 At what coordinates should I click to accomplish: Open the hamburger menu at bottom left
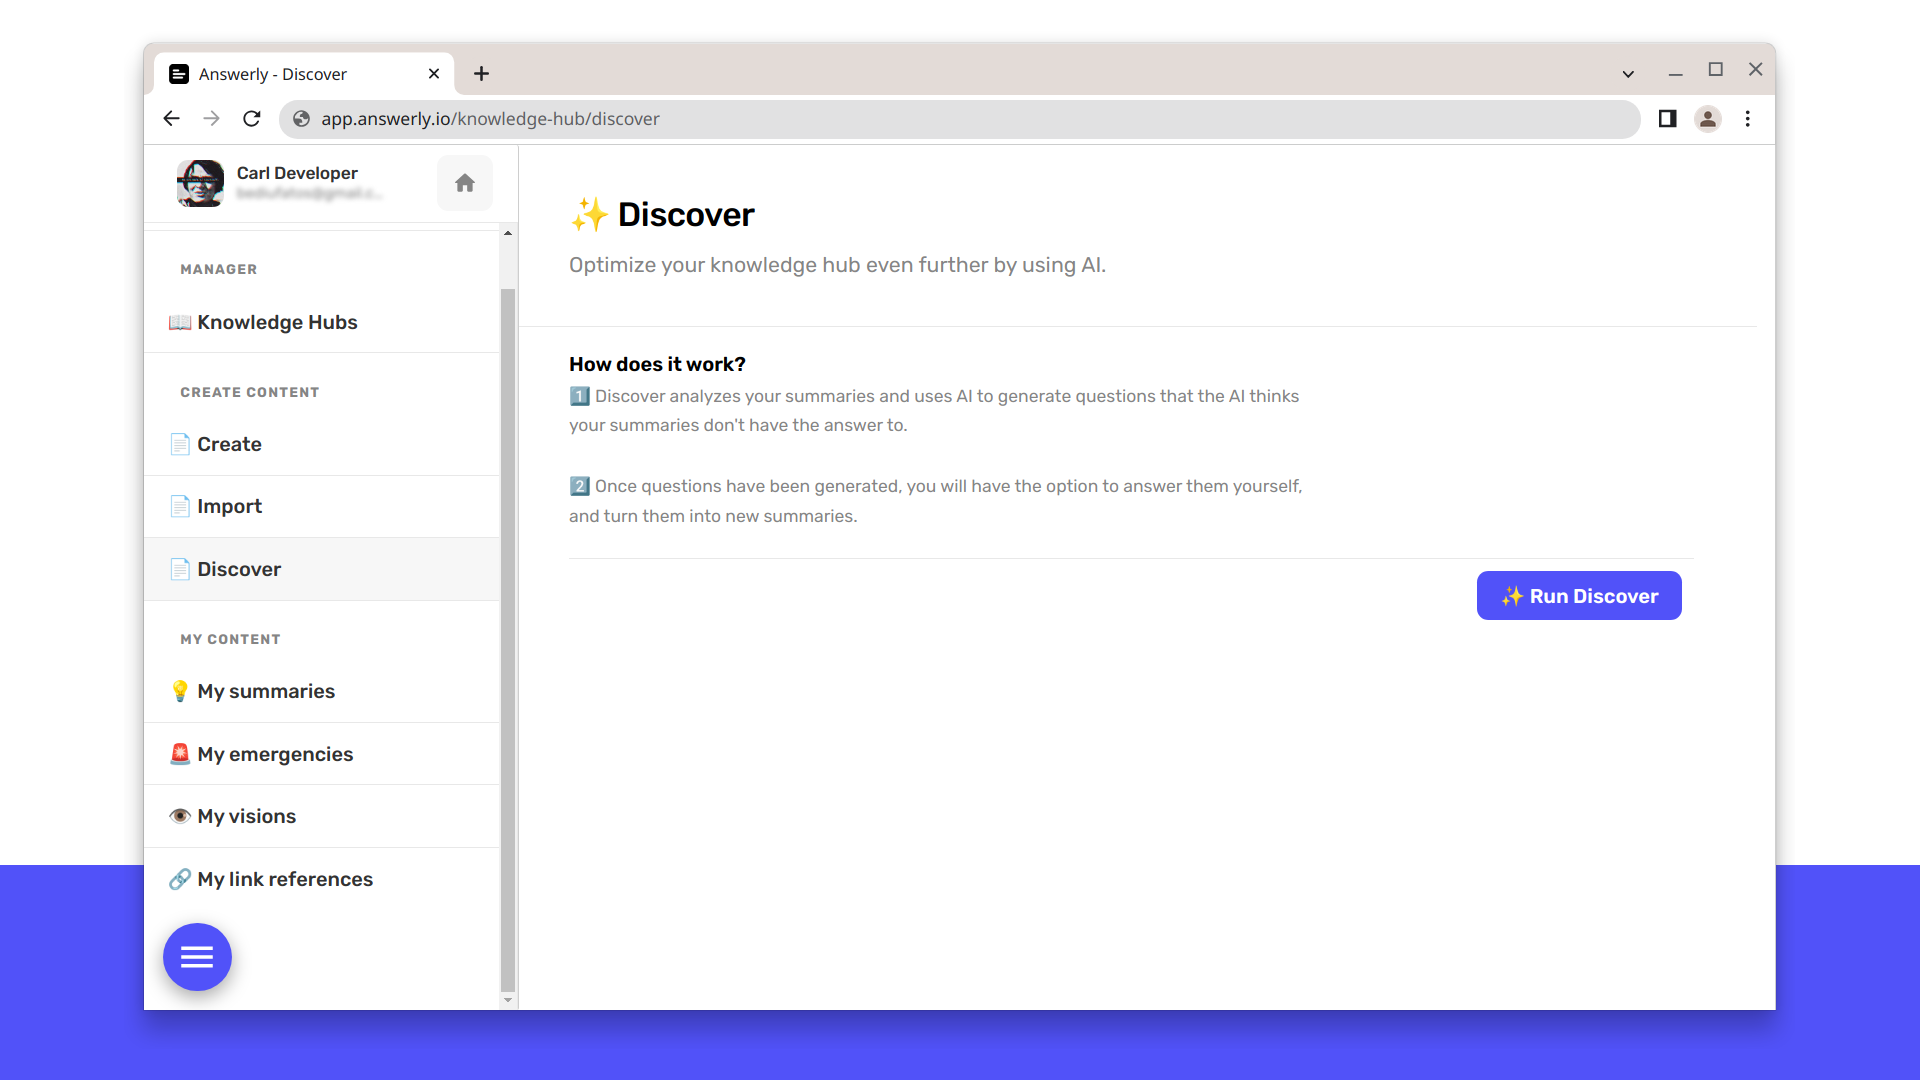pos(196,956)
